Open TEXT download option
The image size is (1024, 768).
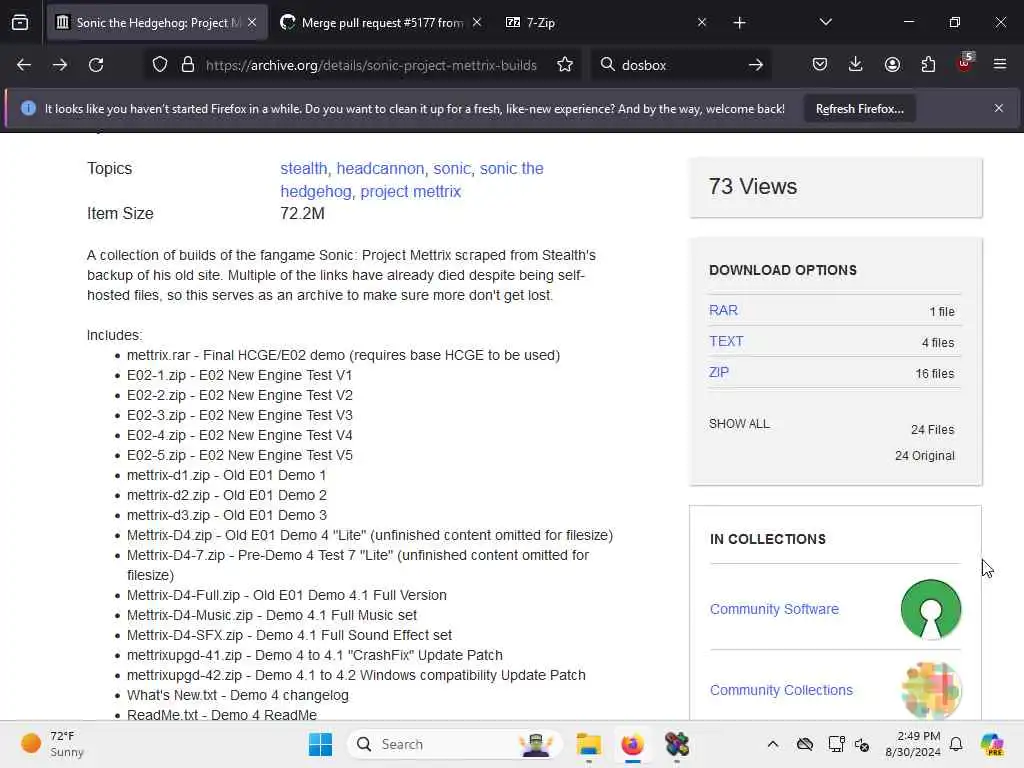(x=726, y=341)
